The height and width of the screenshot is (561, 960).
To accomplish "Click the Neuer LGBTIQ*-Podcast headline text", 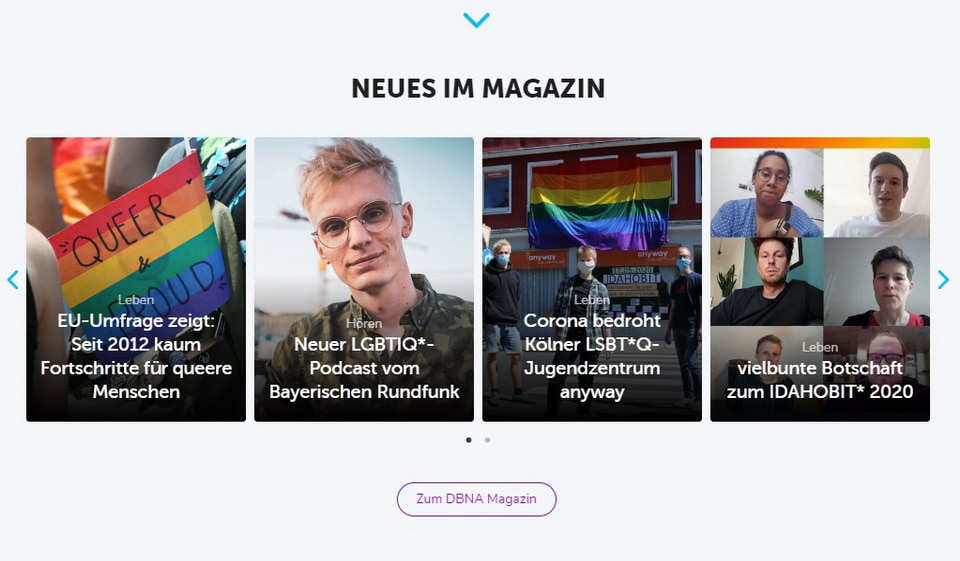I will click(364, 367).
